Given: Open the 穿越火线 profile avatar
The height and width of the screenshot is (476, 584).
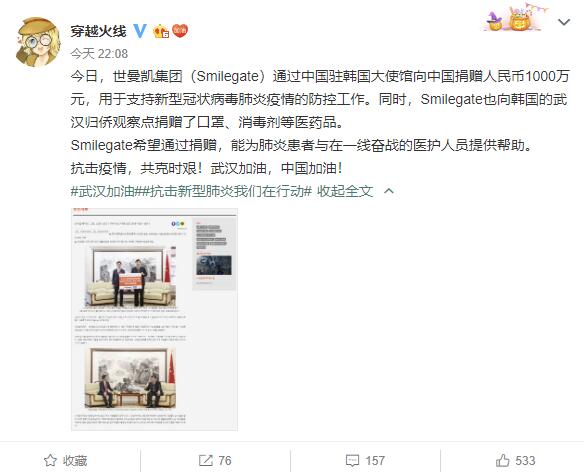Looking at the screenshot, I should [x=38, y=42].
